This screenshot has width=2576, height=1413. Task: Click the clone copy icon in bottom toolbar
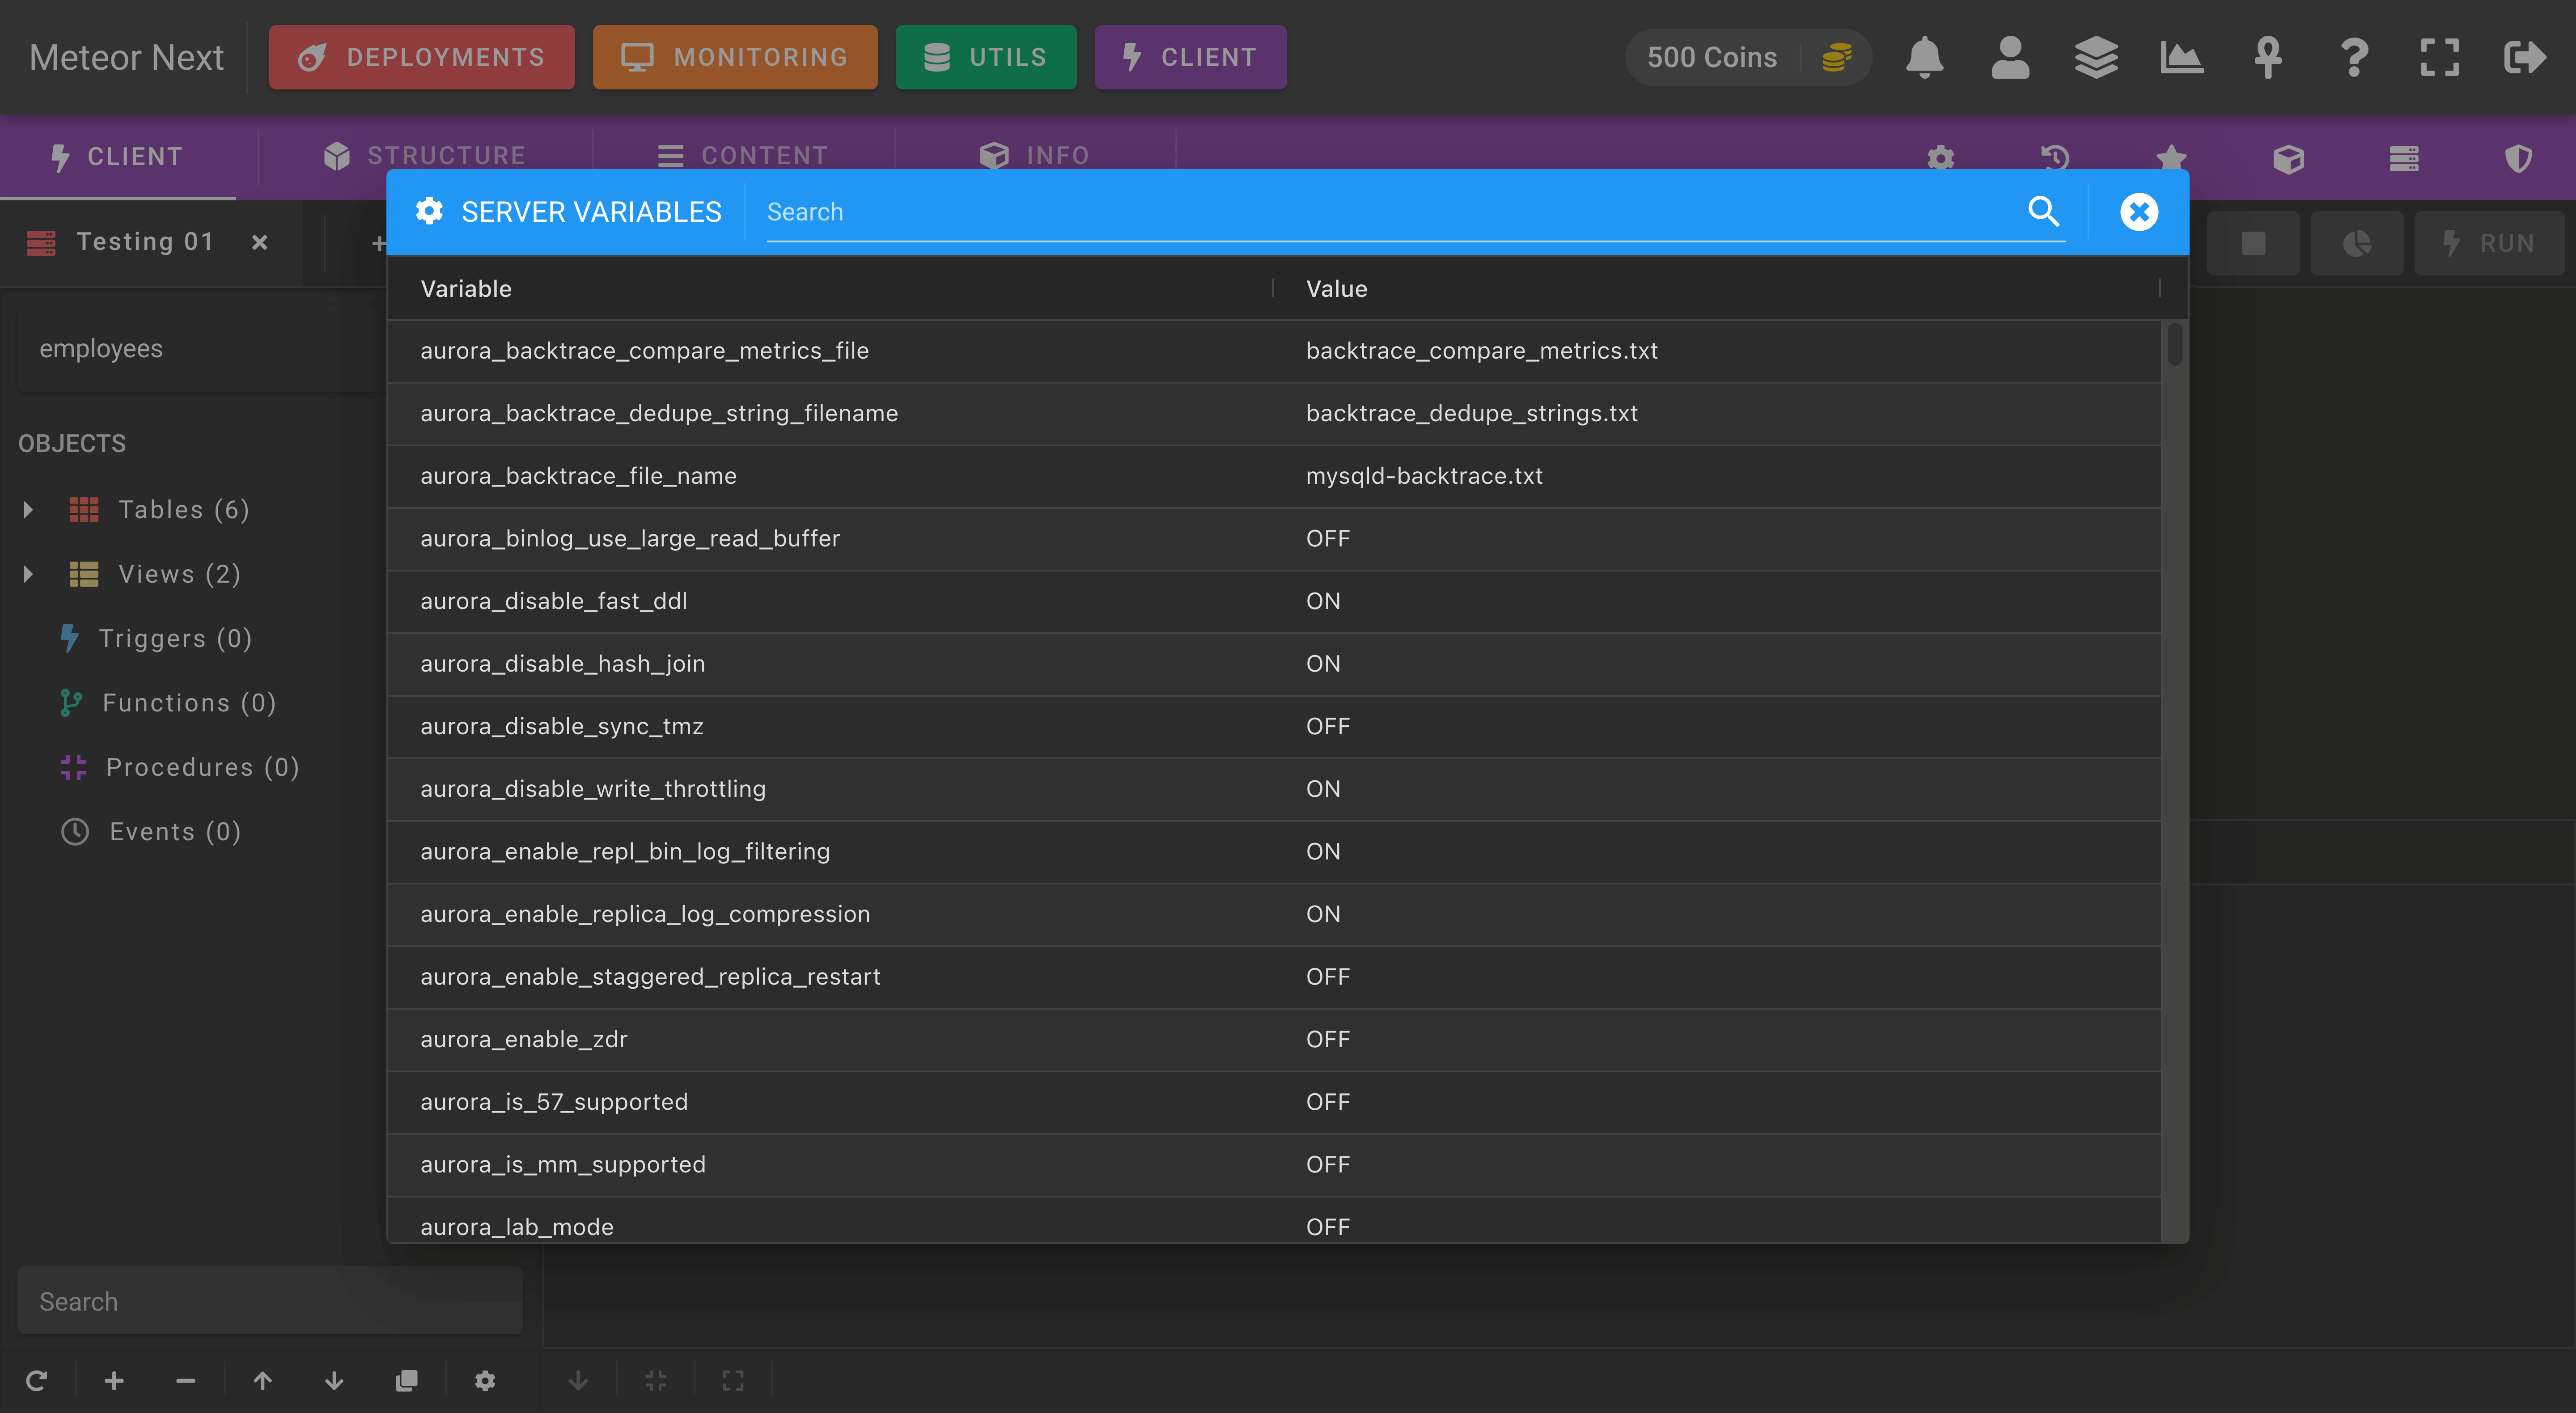coord(406,1380)
